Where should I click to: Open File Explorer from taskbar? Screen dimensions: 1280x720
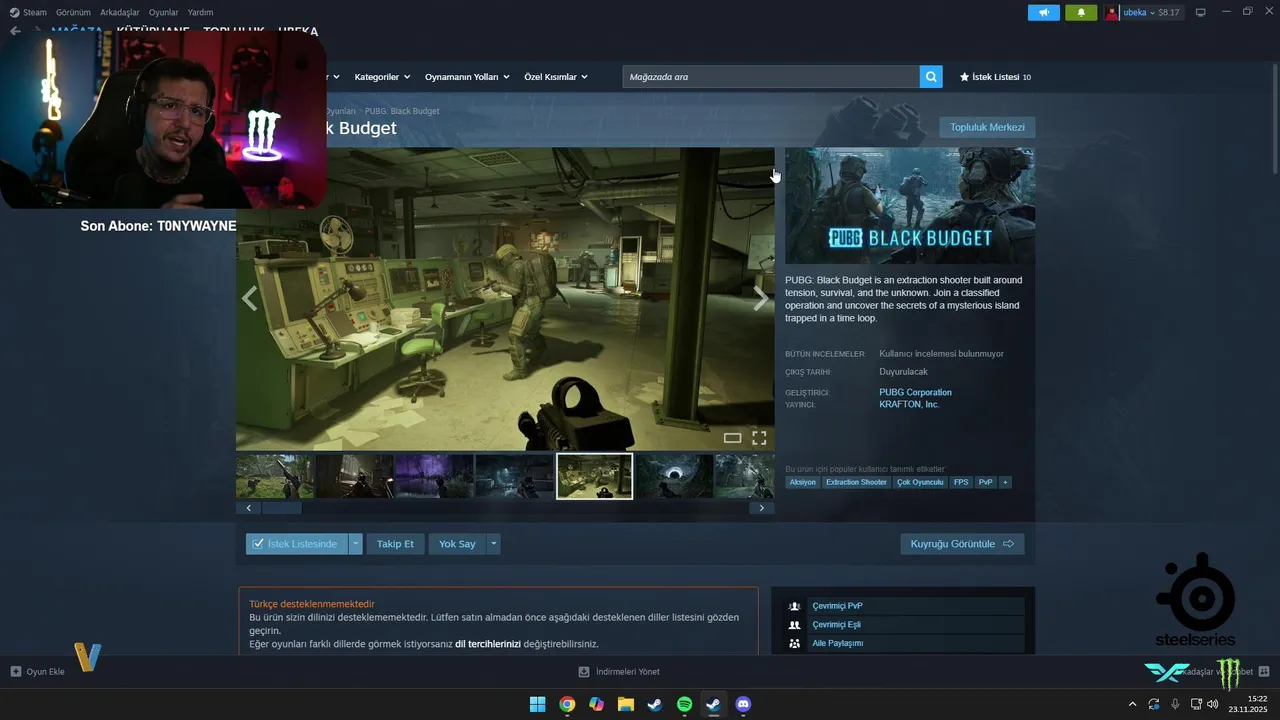point(625,704)
